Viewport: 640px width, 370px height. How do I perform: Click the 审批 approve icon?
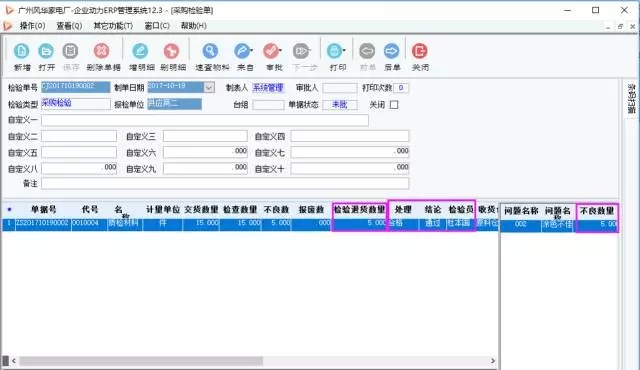[x=271, y=51]
